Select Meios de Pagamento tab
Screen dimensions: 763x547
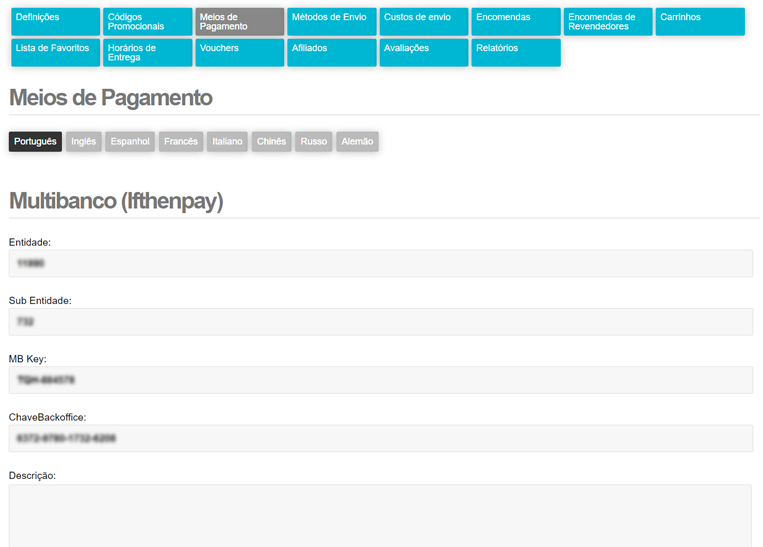pos(240,21)
